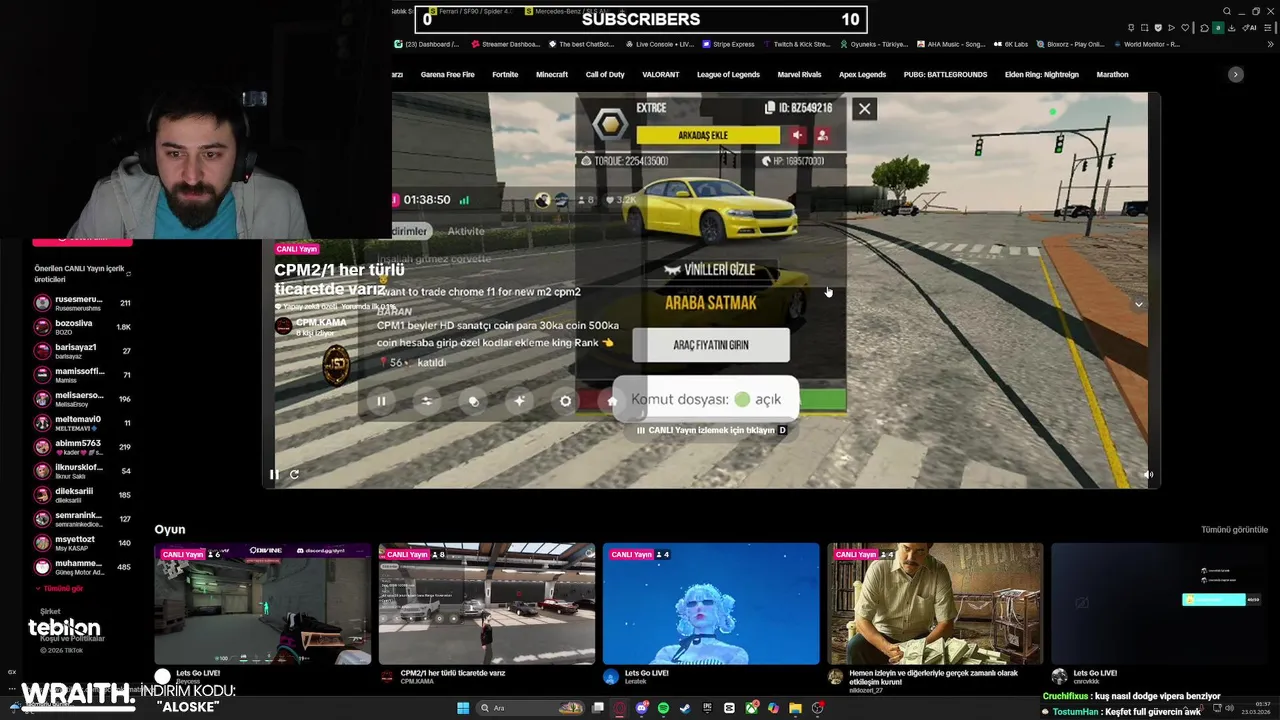The height and width of the screenshot is (720, 1280).
Task: Select the Call of Duty category
Action: 605,75
